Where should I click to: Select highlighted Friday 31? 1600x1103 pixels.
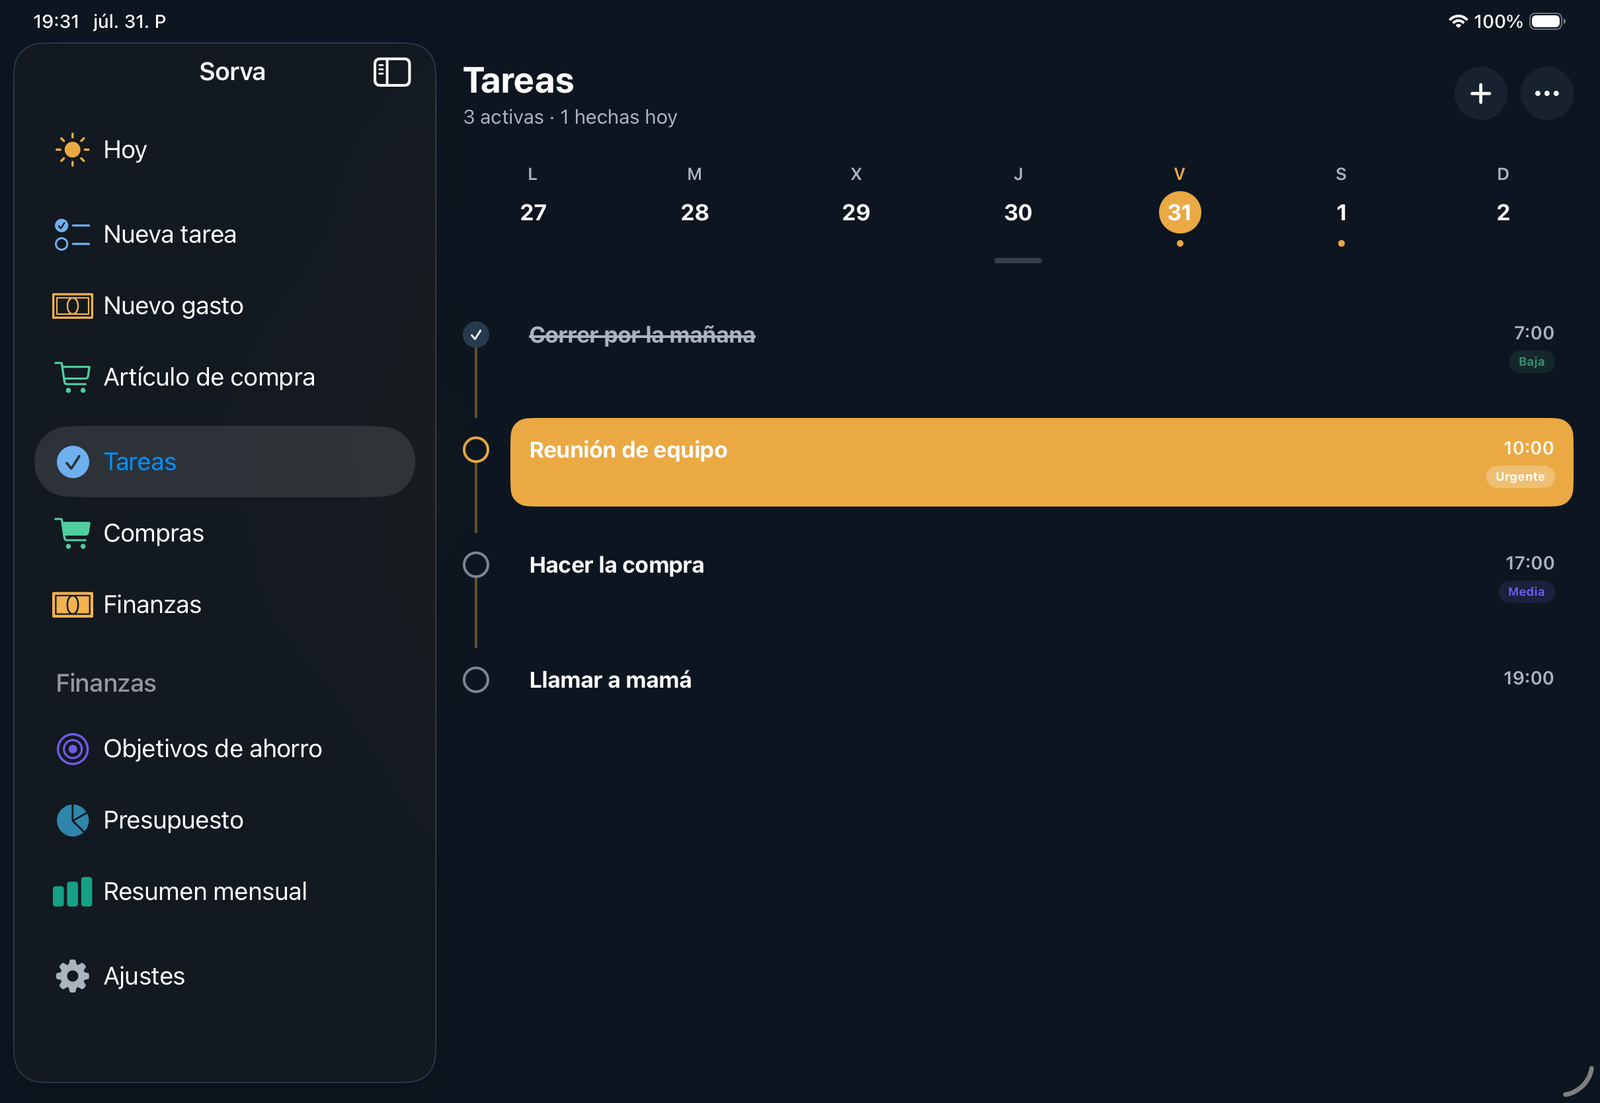pos(1180,212)
